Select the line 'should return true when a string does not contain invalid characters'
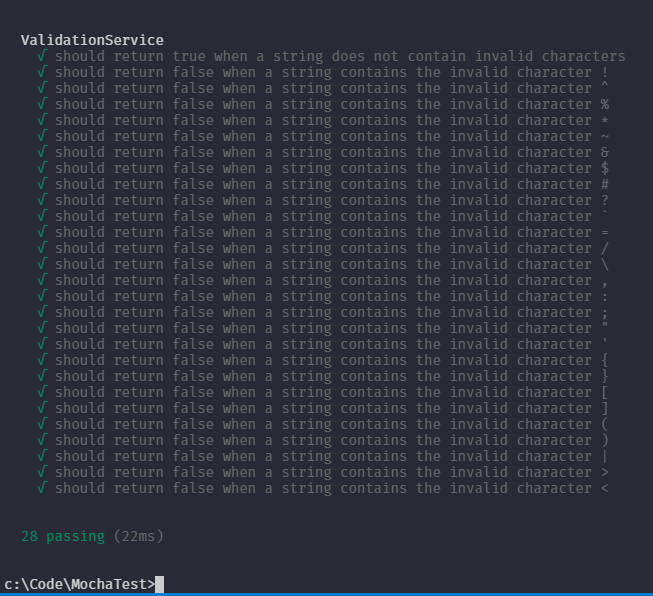Viewport: 653px width, 596px height. 331,56
